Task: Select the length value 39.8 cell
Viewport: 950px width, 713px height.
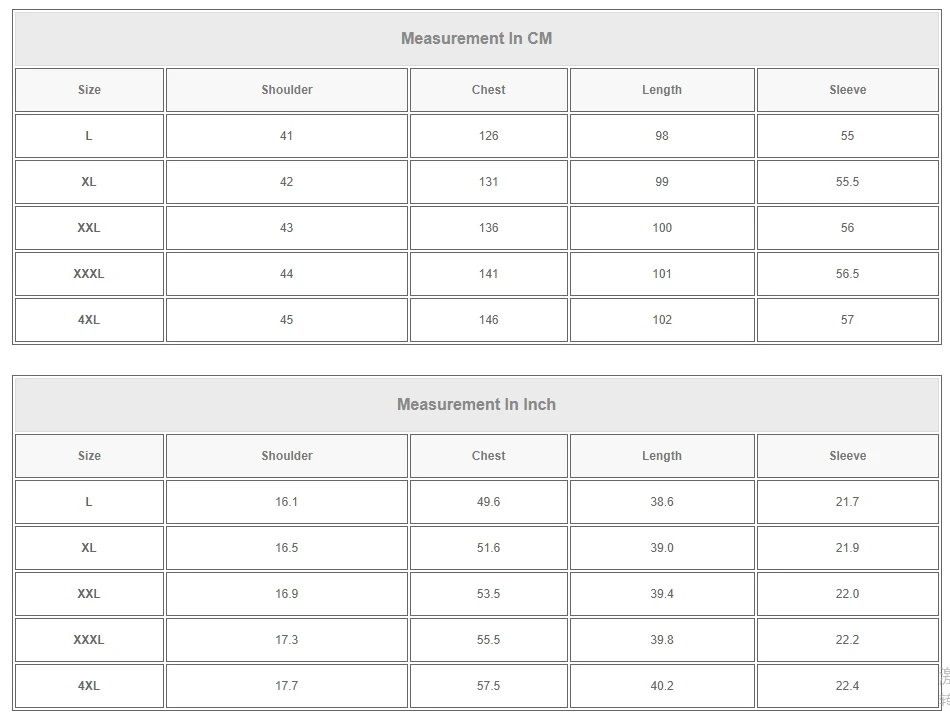Action: tap(661, 640)
